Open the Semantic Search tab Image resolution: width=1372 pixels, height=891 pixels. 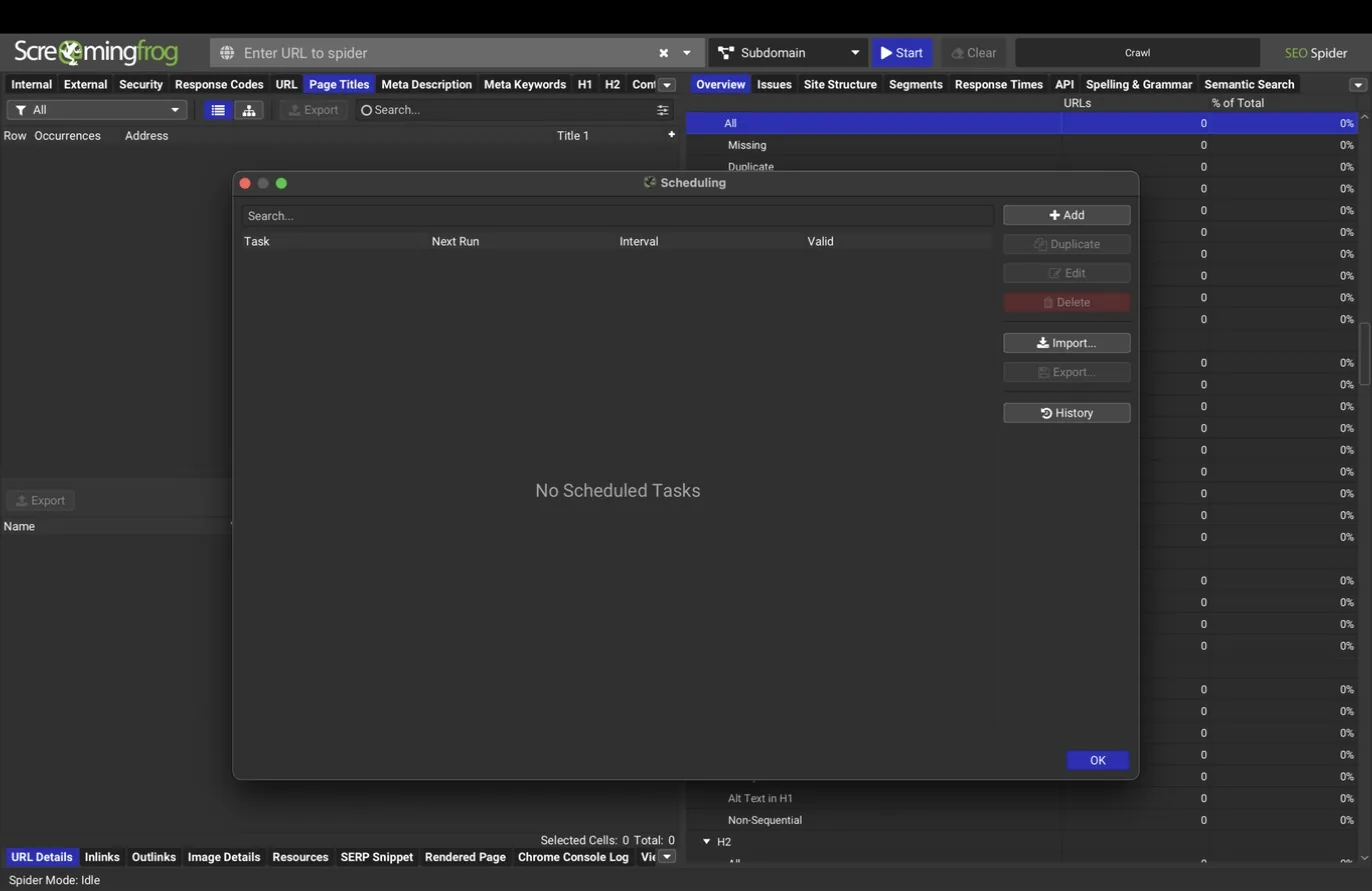pyautogui.click(x=1249, y=84)
